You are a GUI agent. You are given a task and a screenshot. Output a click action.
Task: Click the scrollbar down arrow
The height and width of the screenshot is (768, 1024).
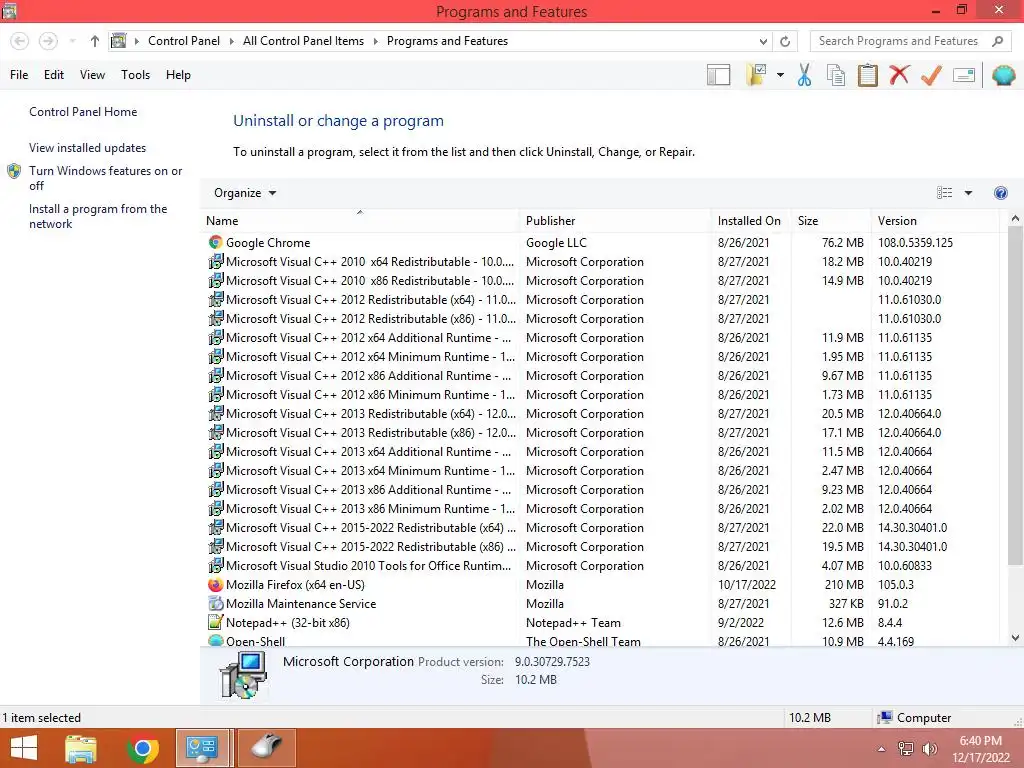coord(1015,638)
